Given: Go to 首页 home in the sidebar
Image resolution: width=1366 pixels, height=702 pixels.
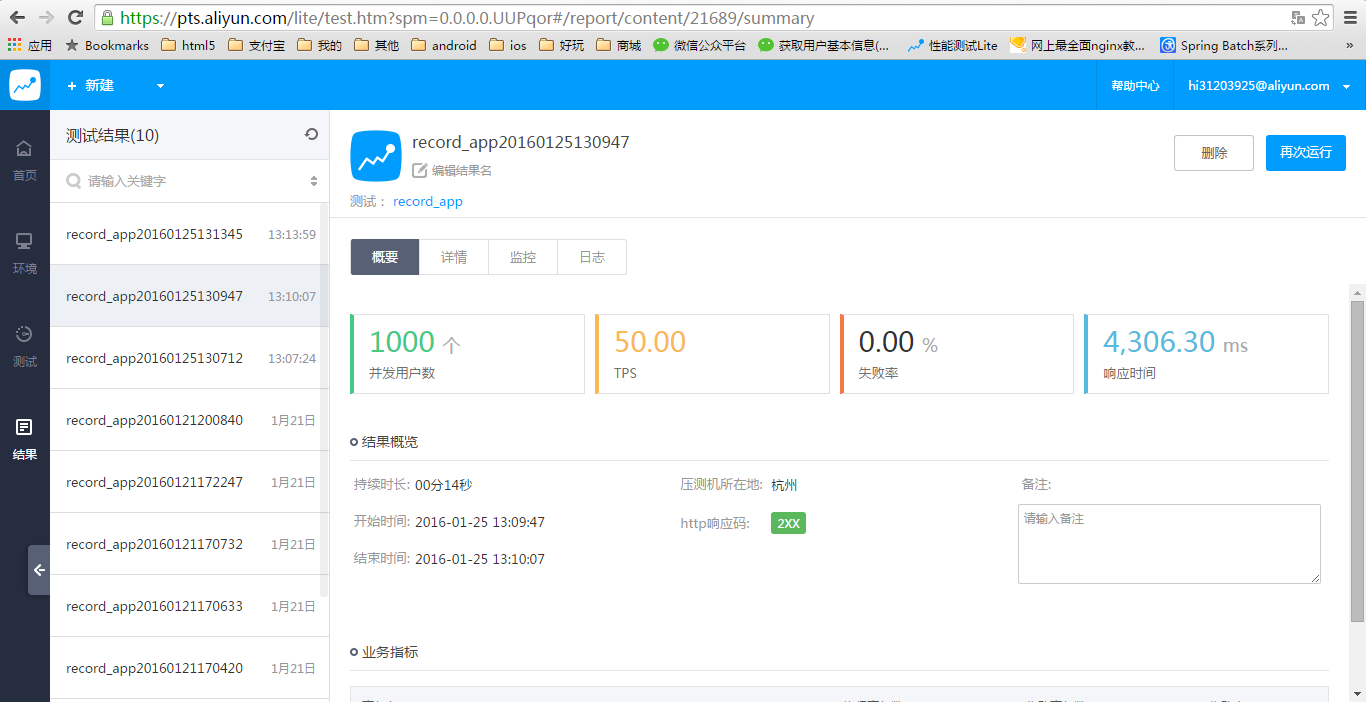Looking at the screenshot, I should [25, 160].
